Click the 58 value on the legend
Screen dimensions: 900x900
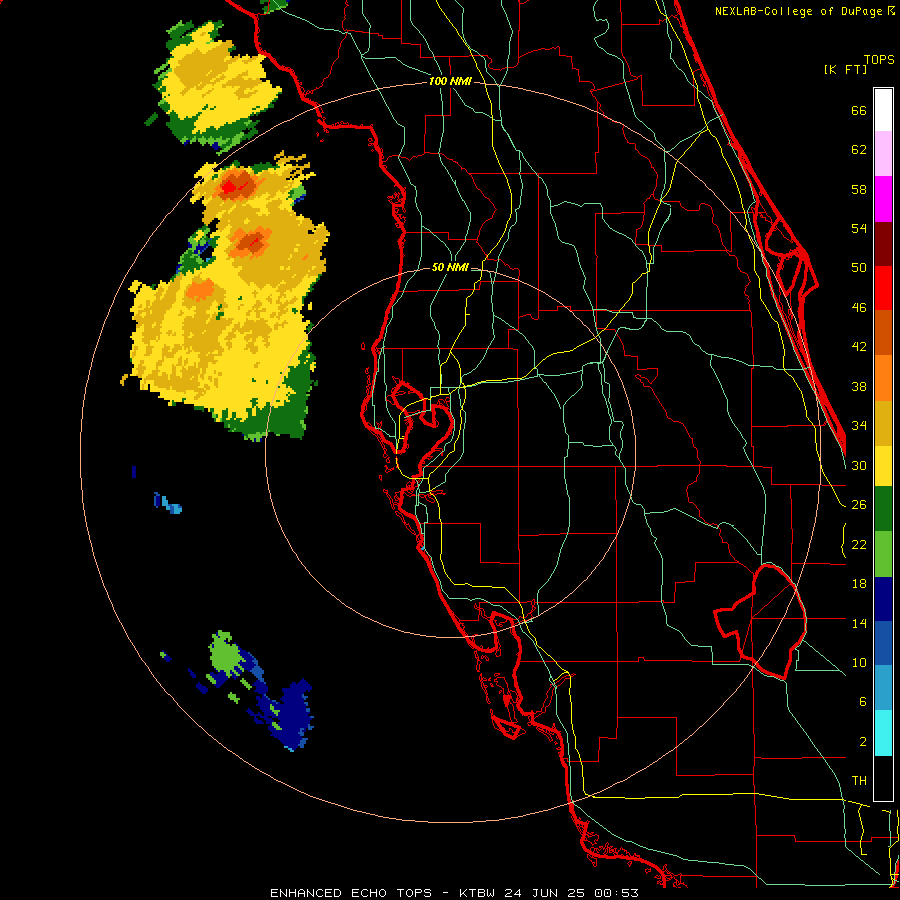(859, 189)
